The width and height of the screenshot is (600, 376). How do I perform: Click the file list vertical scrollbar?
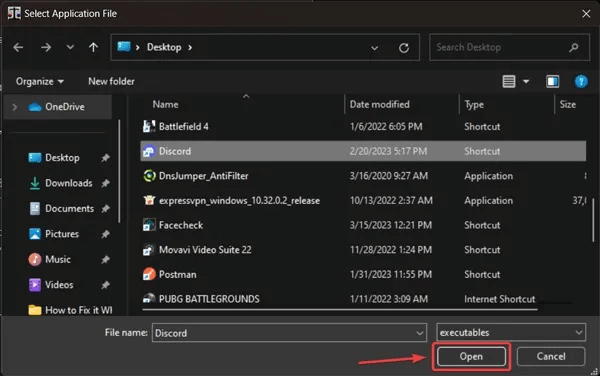(593, 220)
